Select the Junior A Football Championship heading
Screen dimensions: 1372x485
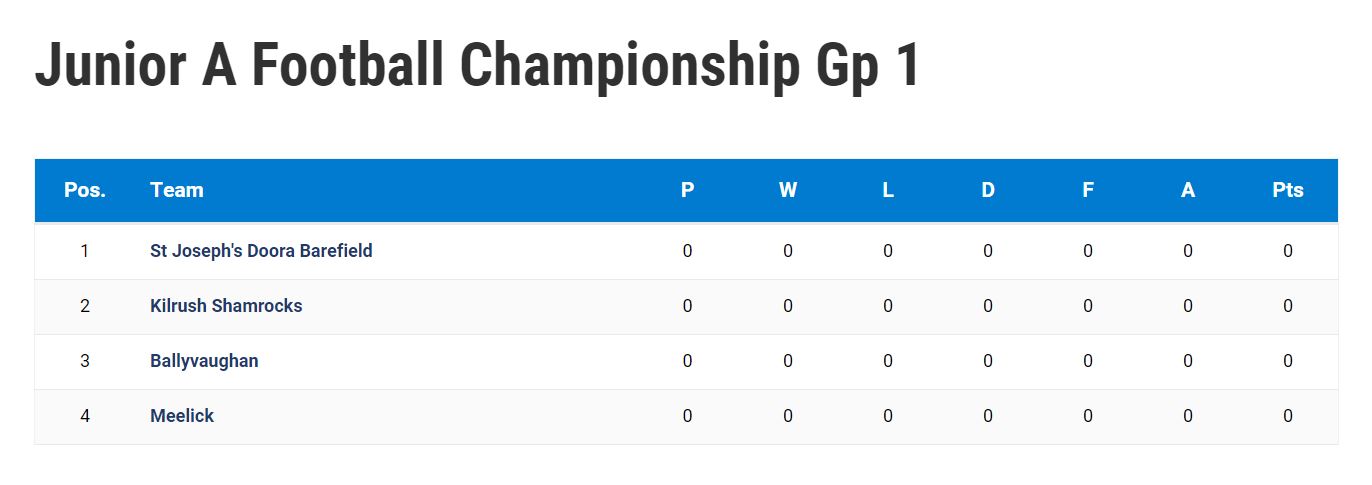pyautogui.click(x=477, y=67)
